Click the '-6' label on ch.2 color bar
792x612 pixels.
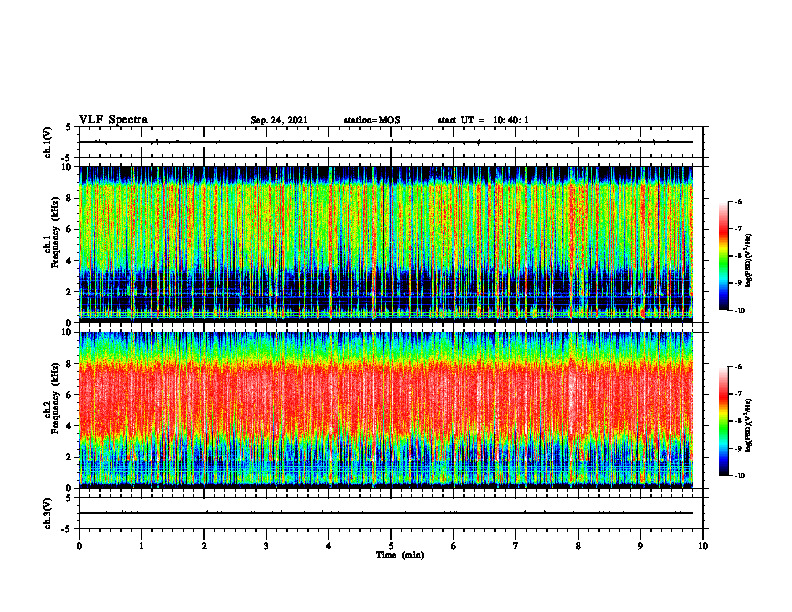click(x=738, y=367)
